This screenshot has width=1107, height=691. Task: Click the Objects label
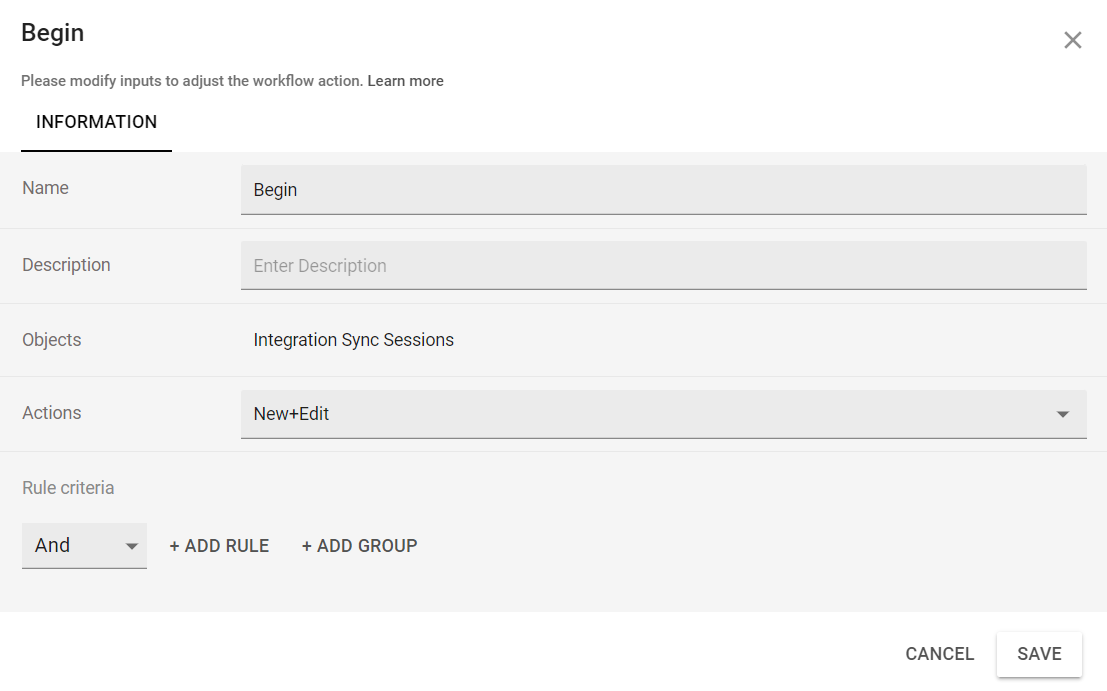(52, 340)
